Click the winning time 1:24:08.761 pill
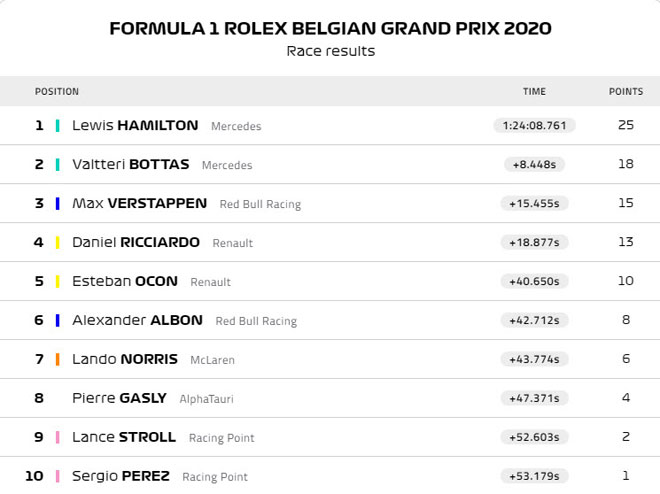Screen dimensions: 660x494 [x=534, y=126]
